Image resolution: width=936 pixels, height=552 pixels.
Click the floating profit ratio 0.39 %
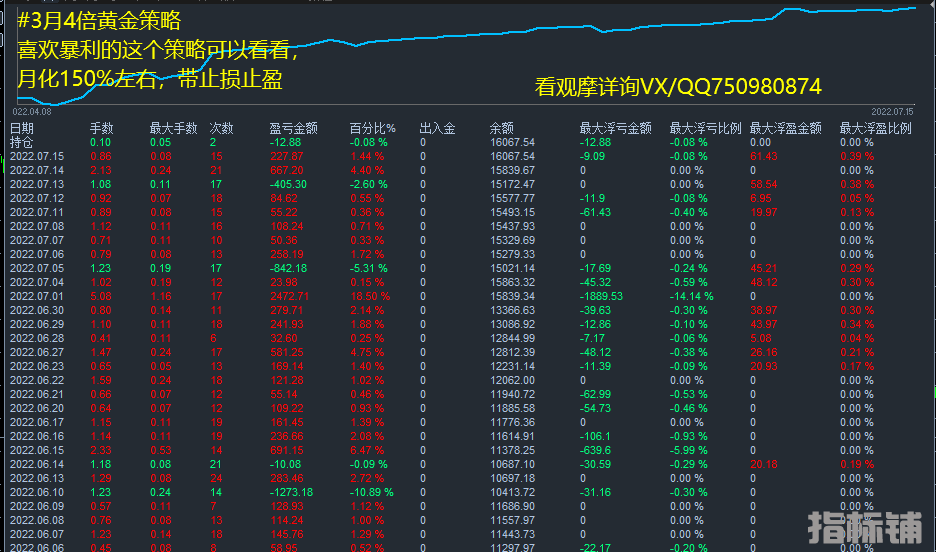point(857,156)
